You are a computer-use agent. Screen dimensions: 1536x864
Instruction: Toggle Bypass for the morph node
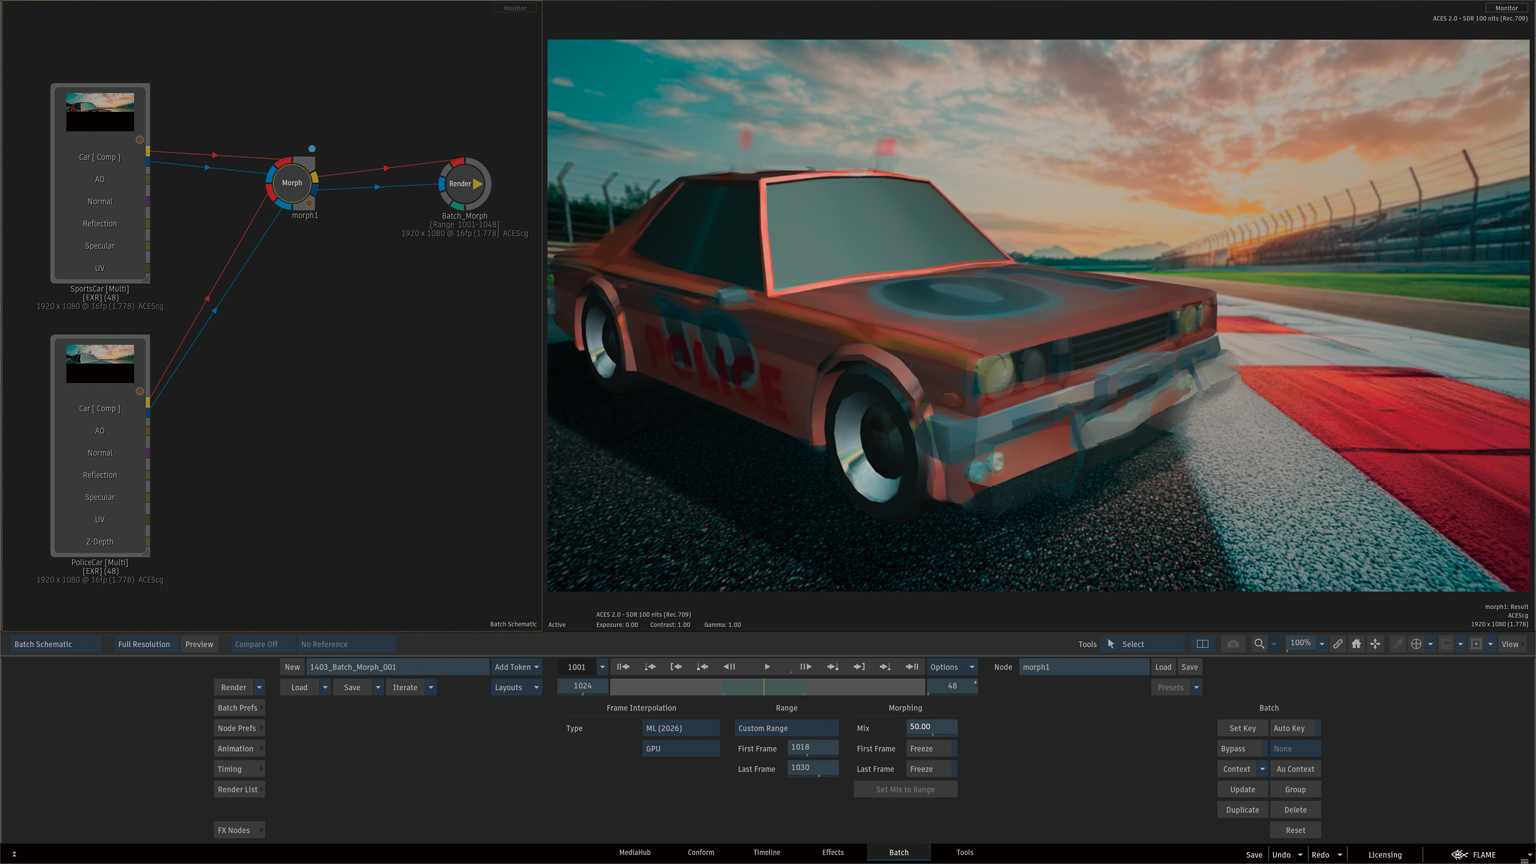1233,749
